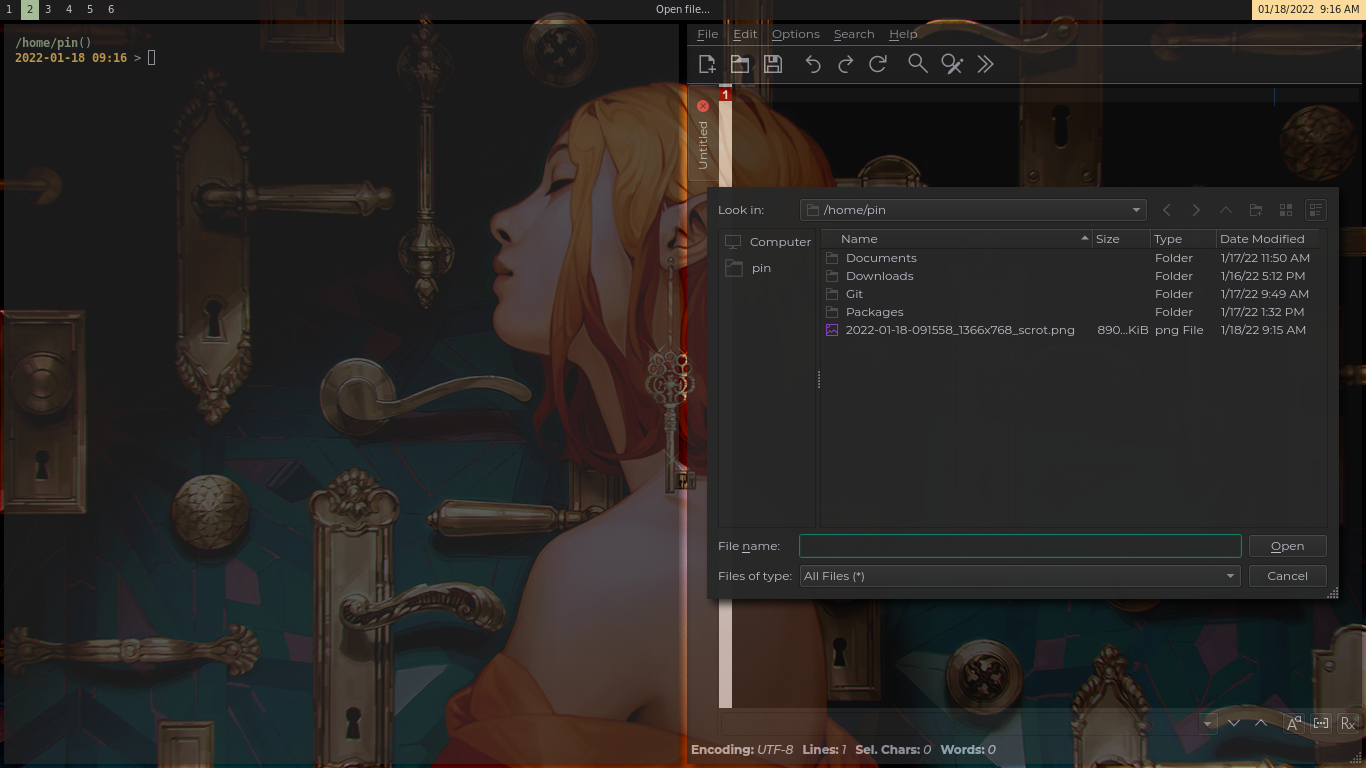
Task: Switch to the Untitled tab
Action: click(704, 140)
